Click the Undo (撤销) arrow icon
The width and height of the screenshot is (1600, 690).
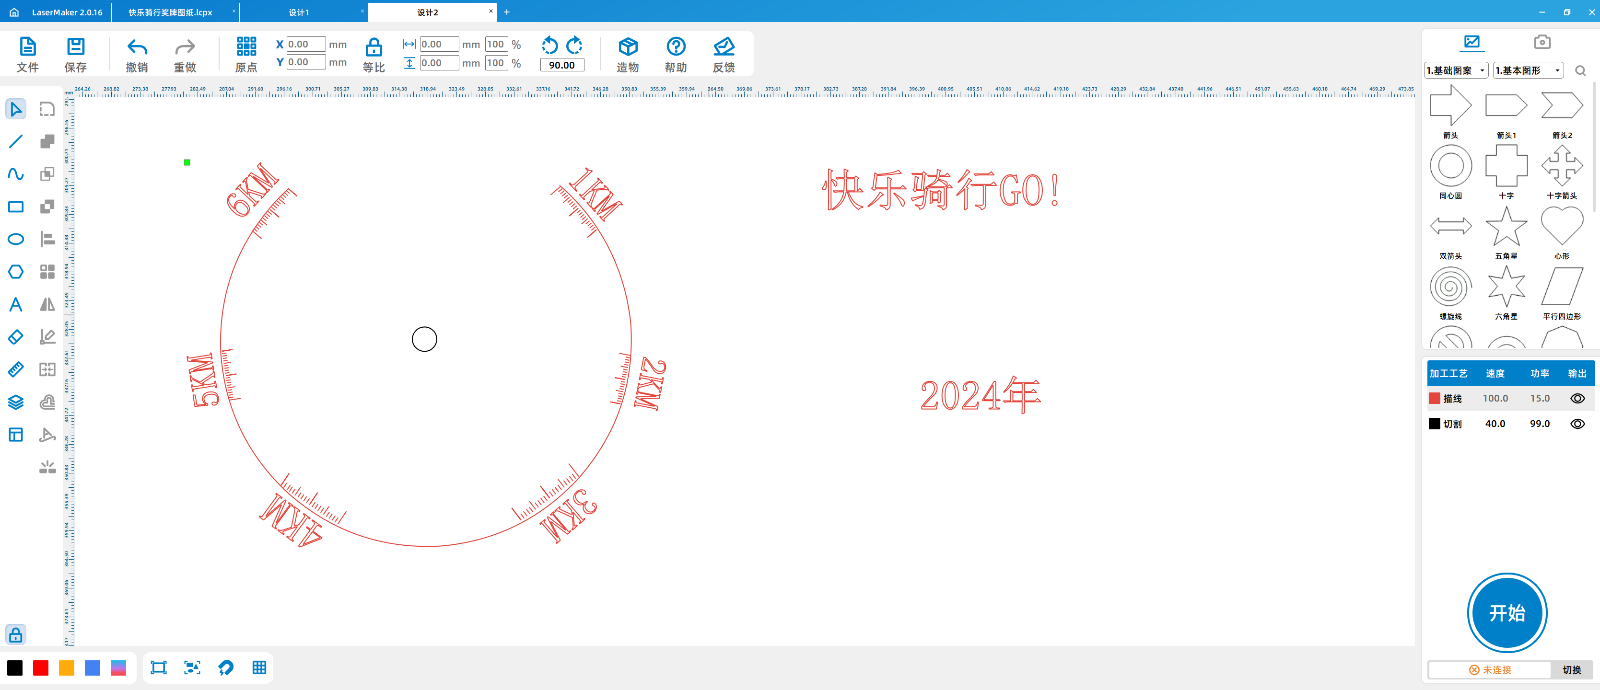click(x=137, y=47)
